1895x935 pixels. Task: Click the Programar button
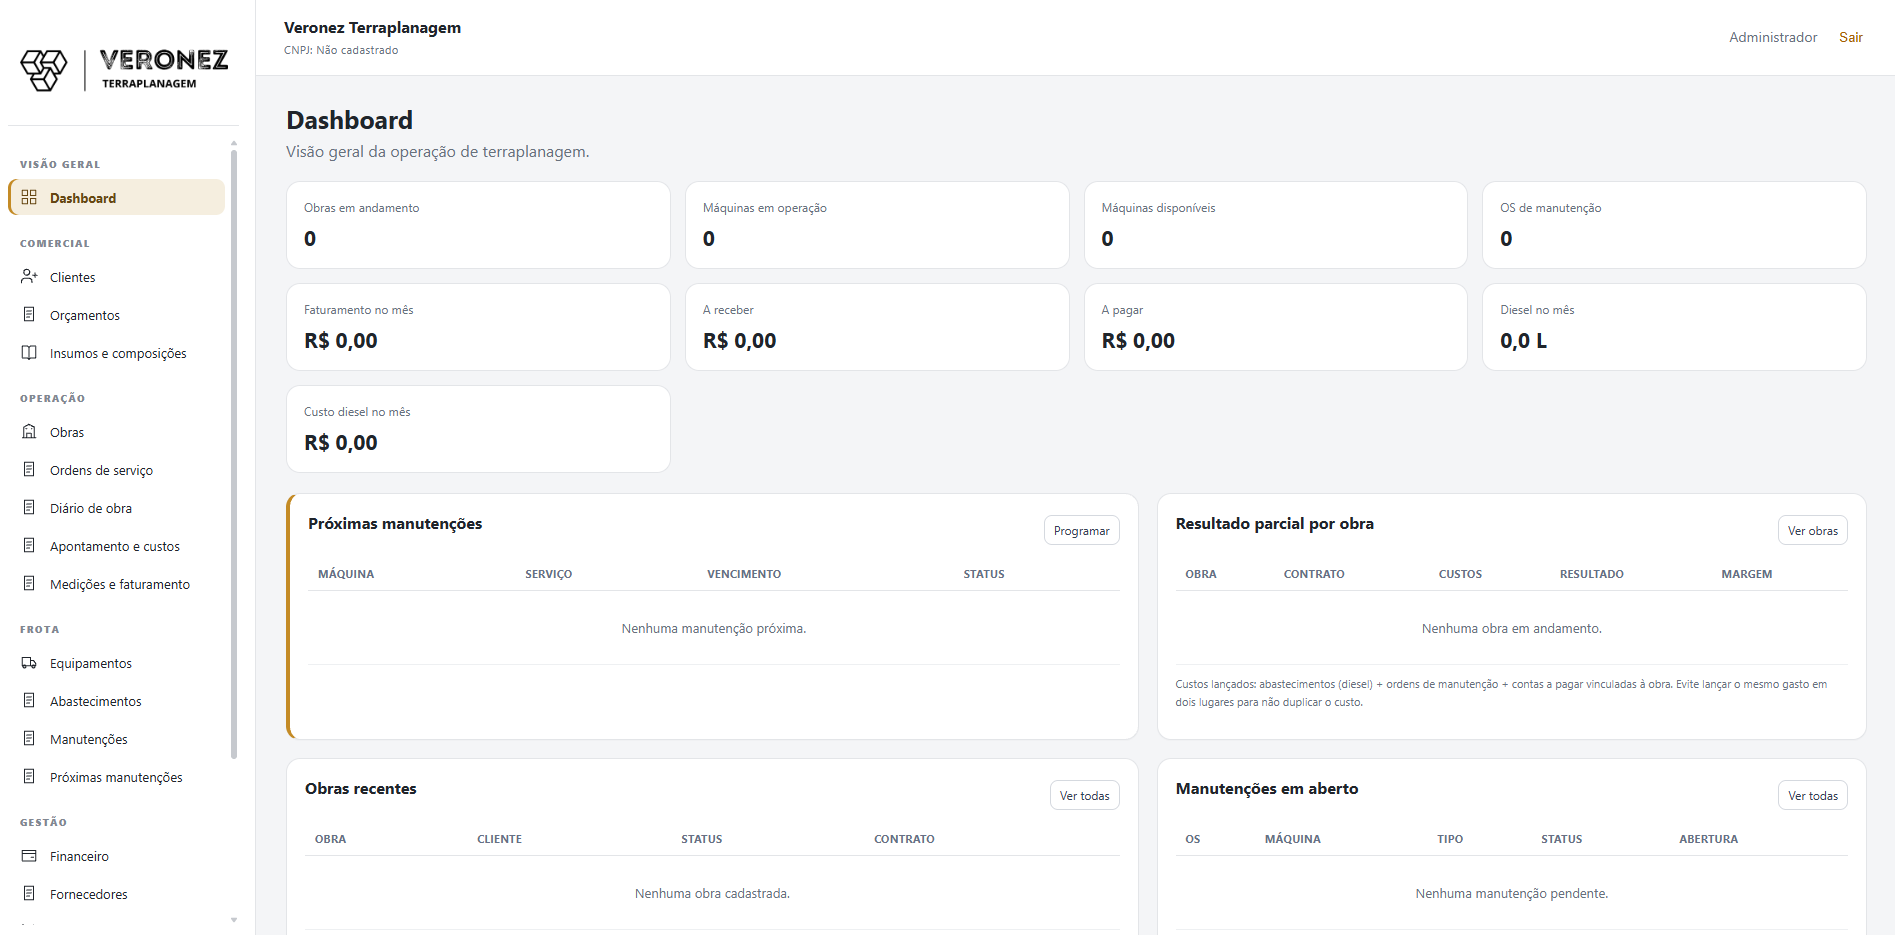(1081, 530)
